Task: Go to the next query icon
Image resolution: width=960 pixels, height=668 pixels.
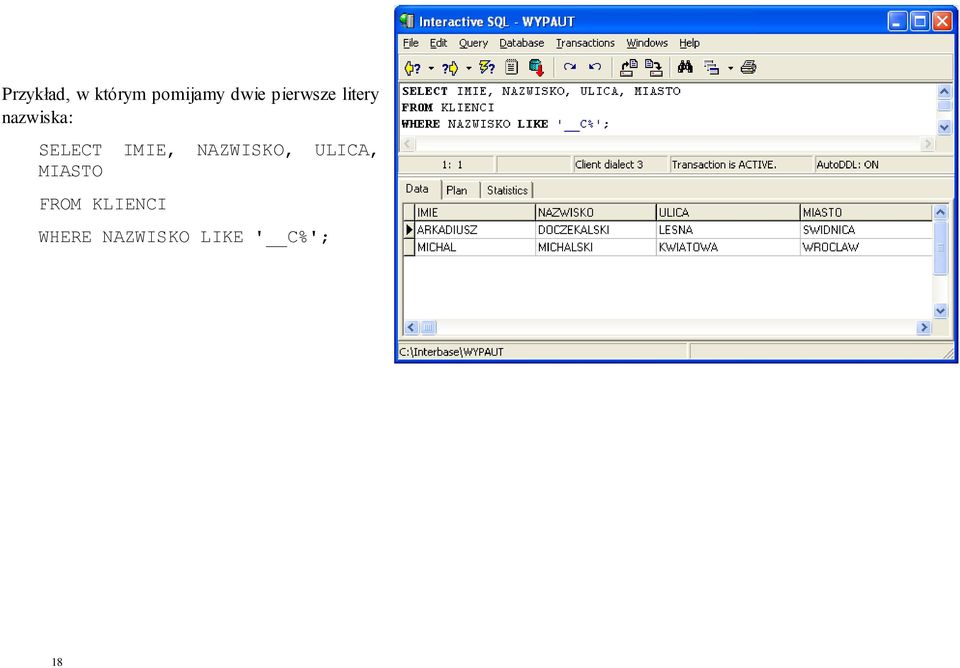Action: tap(450, 68)
